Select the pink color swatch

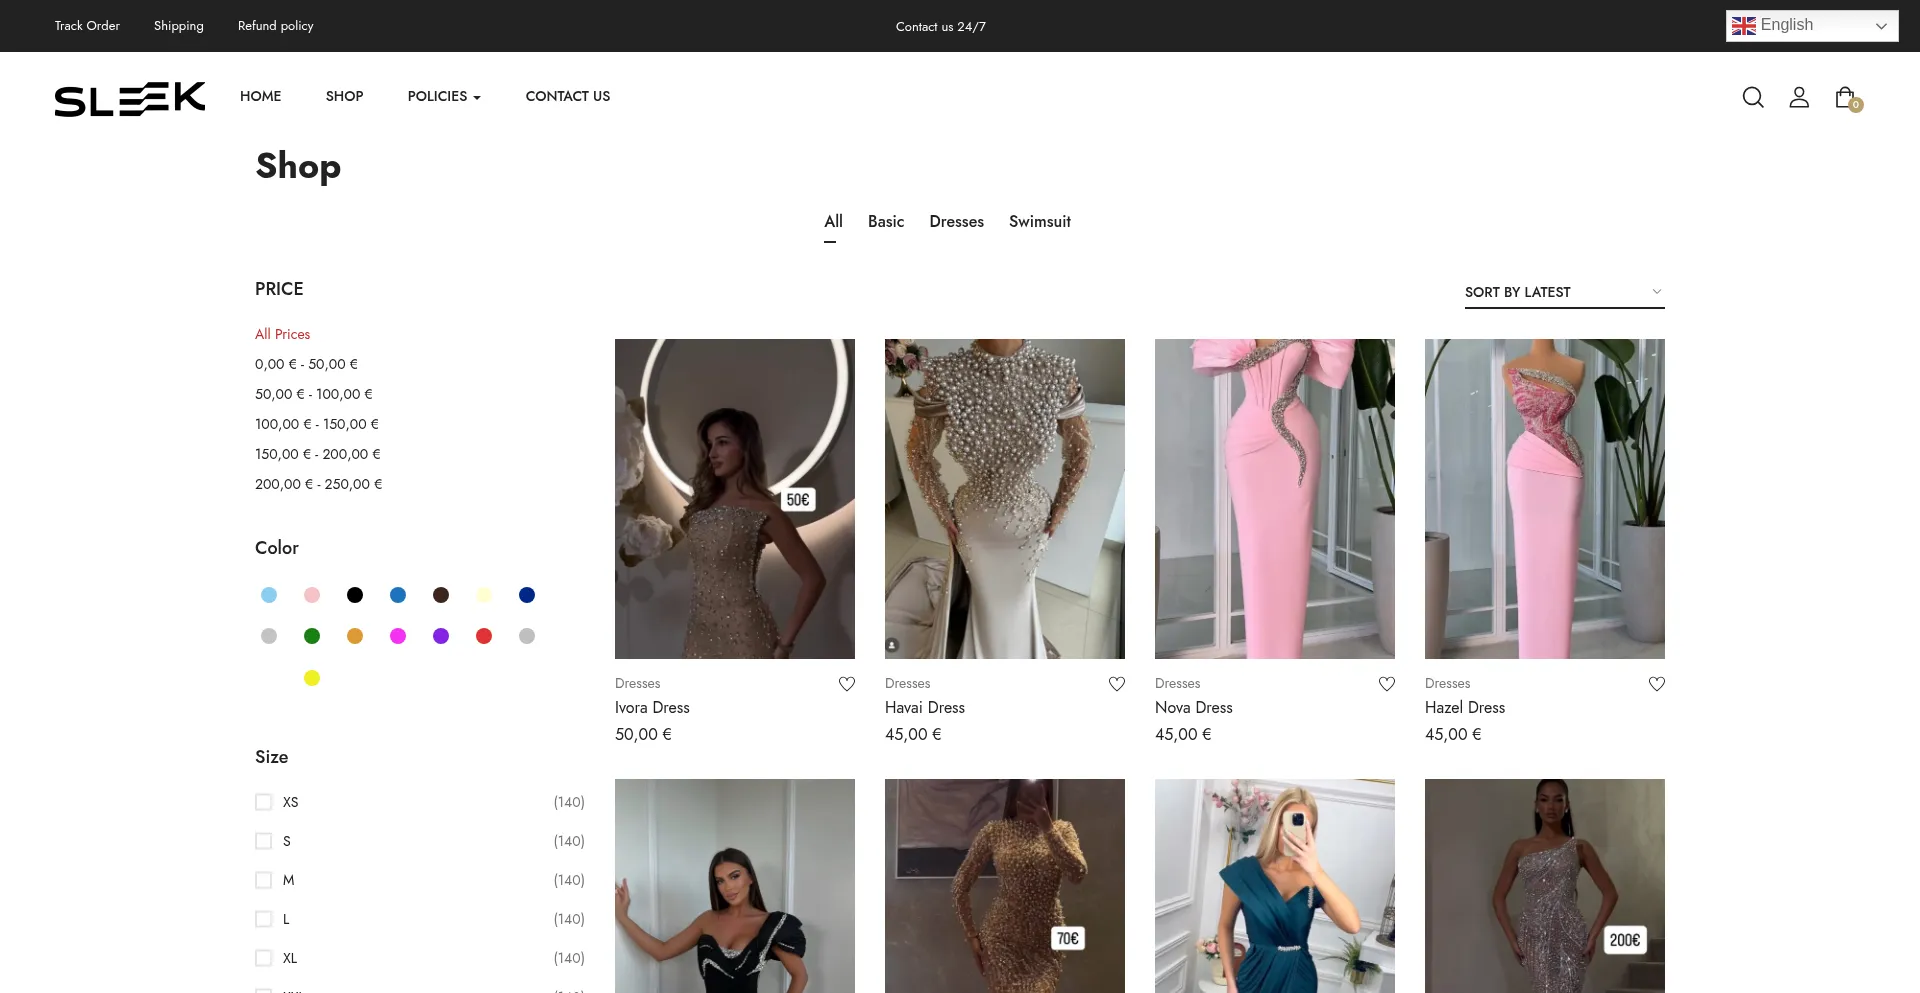[x=312, y=595]
